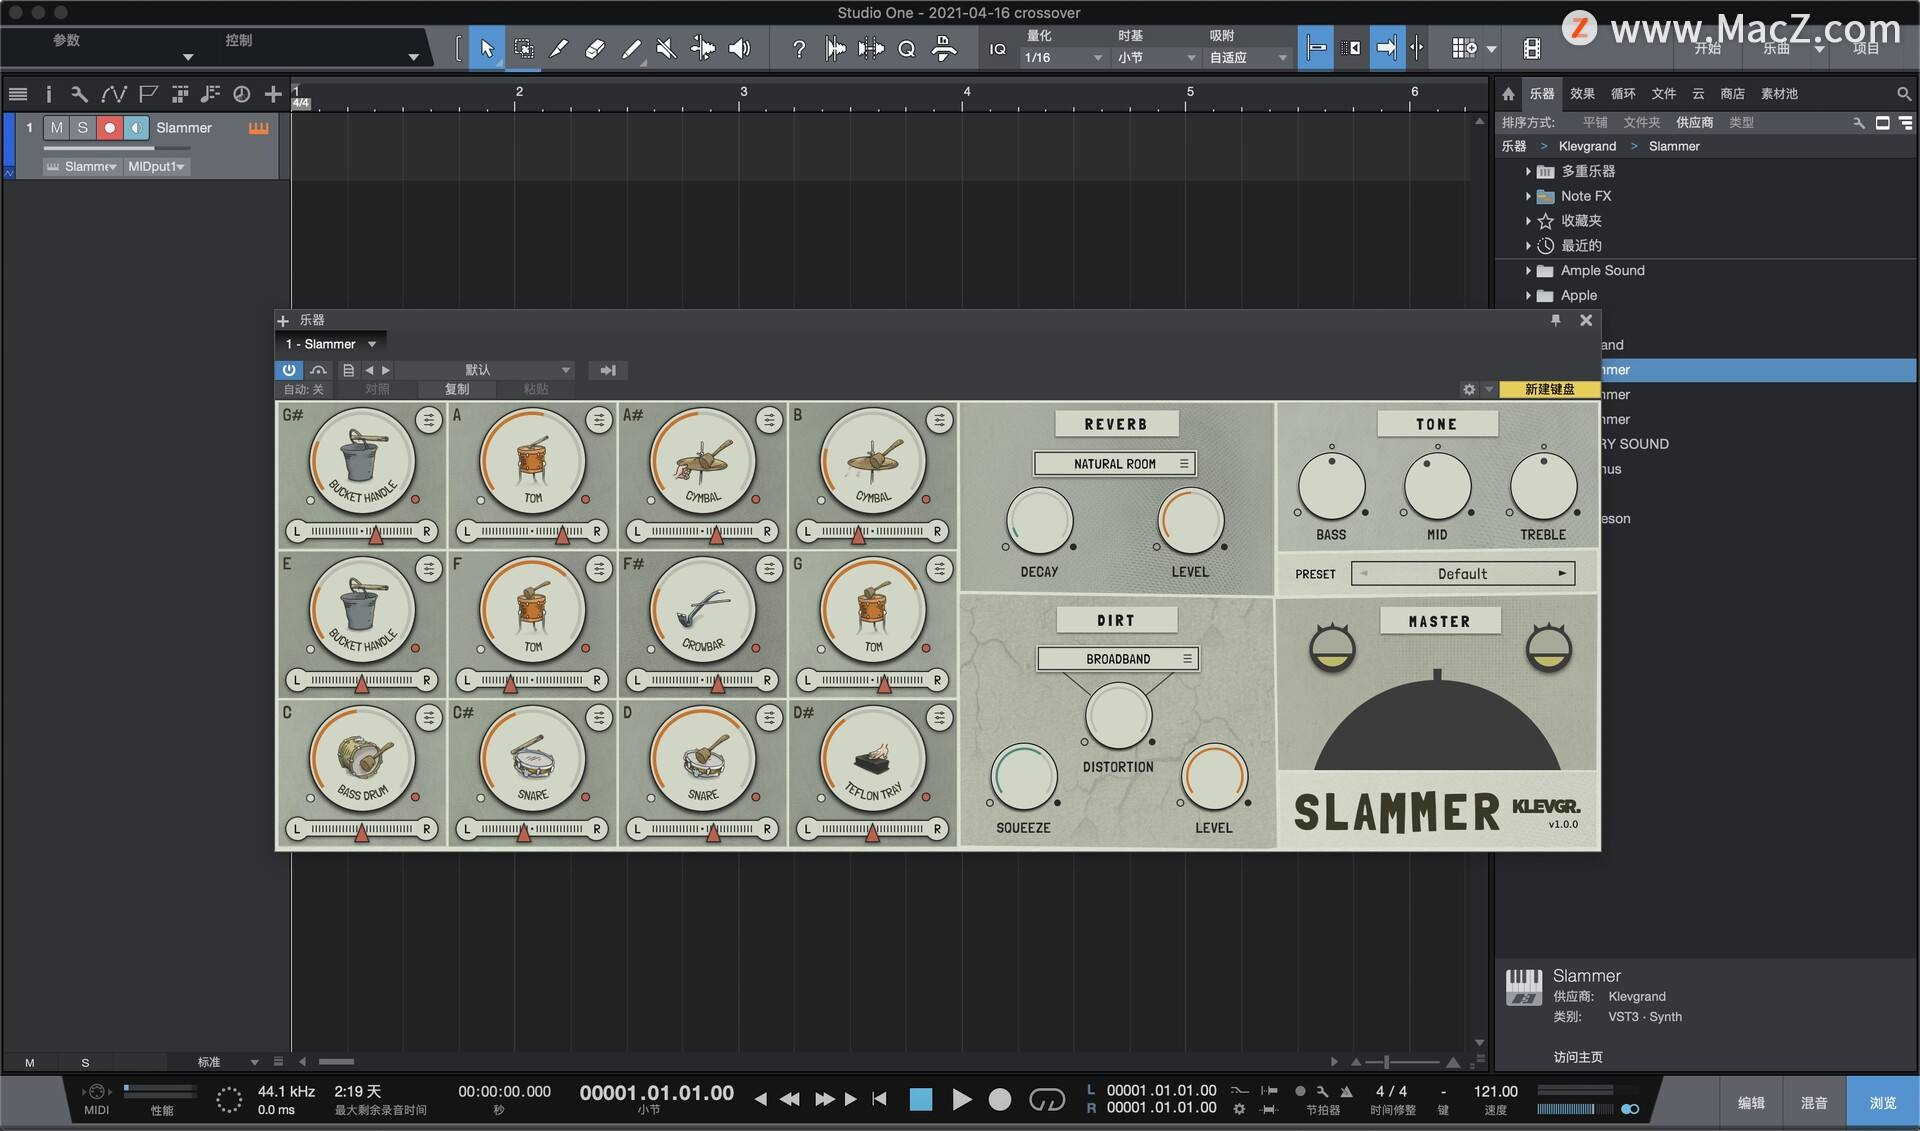Select the Range selection tool
This screenshot has height=1131, width=1920.
click(x=523, y=48)
